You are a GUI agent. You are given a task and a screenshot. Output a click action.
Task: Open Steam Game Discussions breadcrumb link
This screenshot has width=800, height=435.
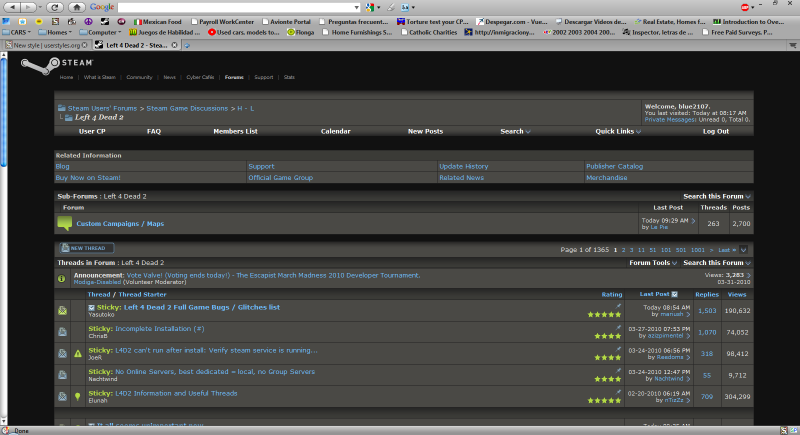[x=187, y=109]
